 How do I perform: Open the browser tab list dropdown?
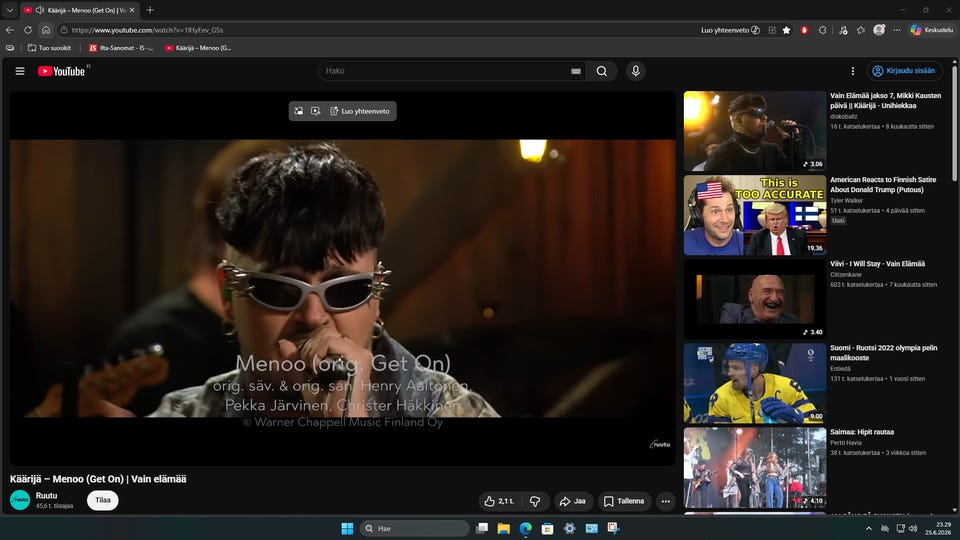(9, 10)
